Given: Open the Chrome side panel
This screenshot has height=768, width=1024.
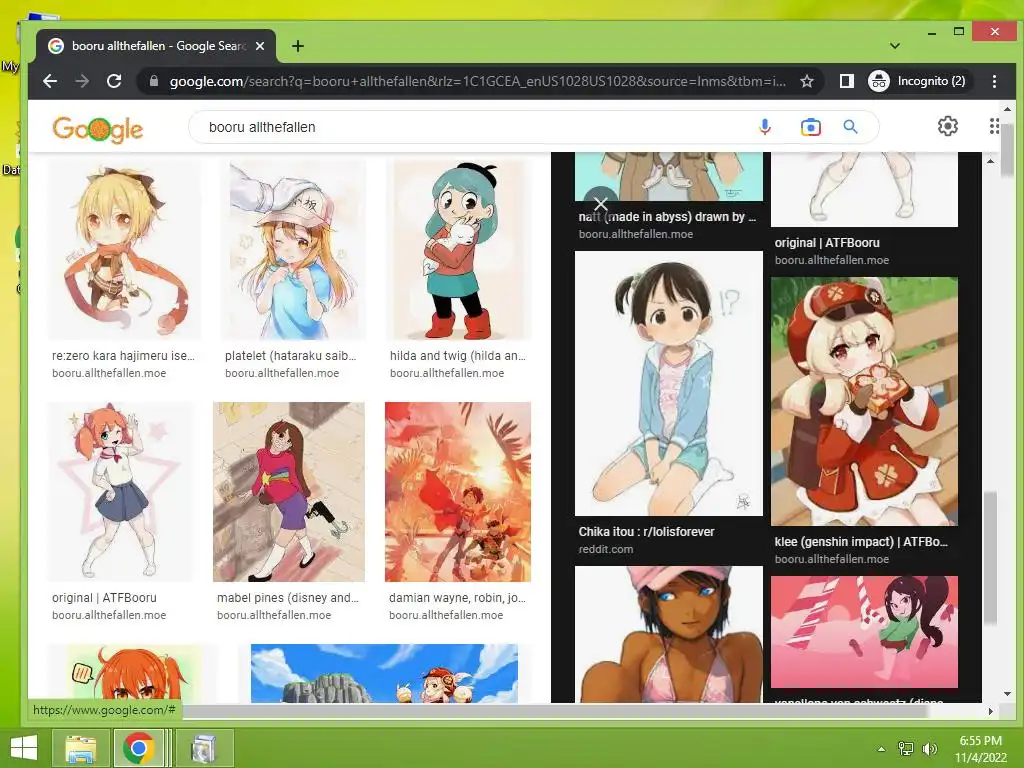Looking at the screenshot, I should click(846, 81).
